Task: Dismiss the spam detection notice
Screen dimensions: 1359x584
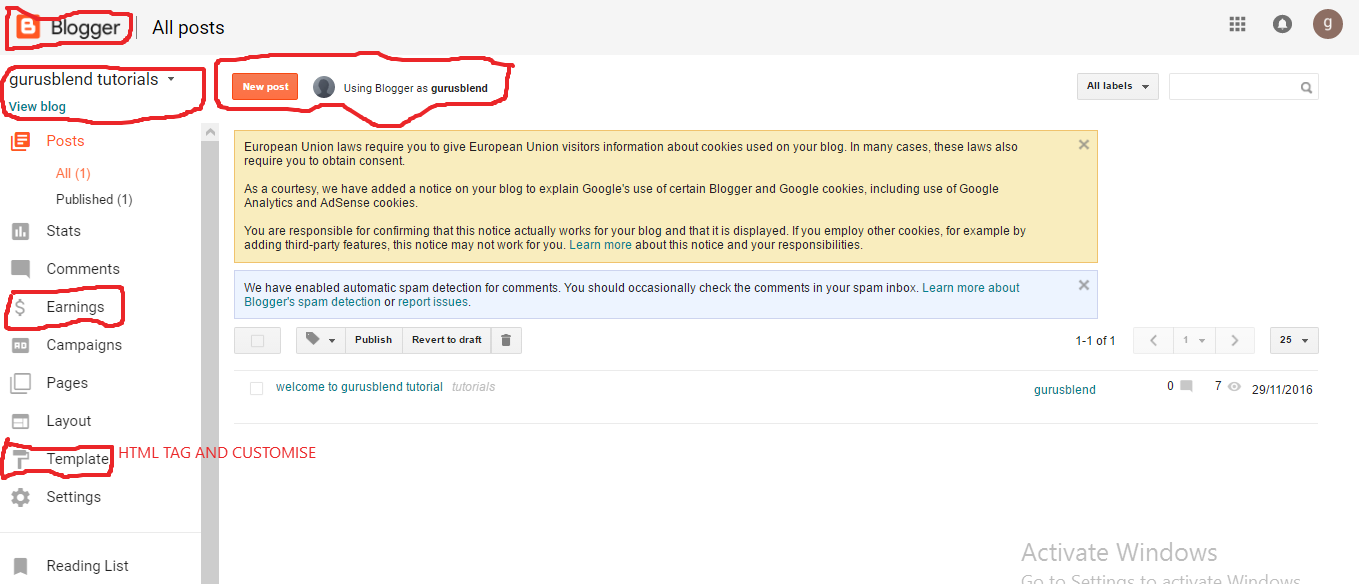Action: [x=1083, y=285]
